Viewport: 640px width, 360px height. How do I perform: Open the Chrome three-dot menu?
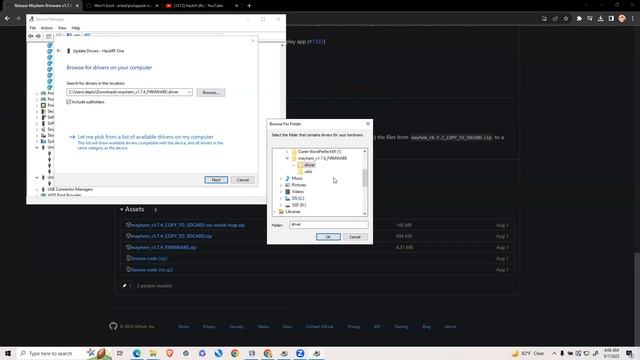click(633, 18)
